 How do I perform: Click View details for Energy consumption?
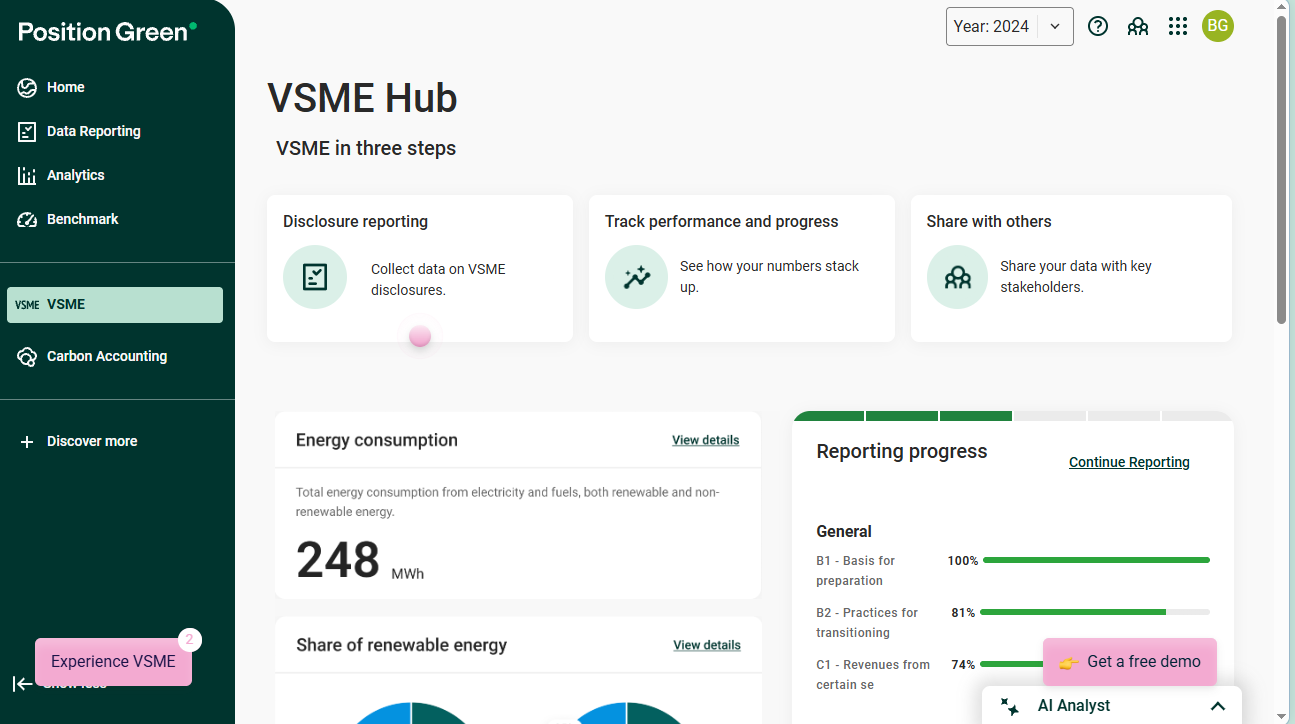tap(706, 440)
